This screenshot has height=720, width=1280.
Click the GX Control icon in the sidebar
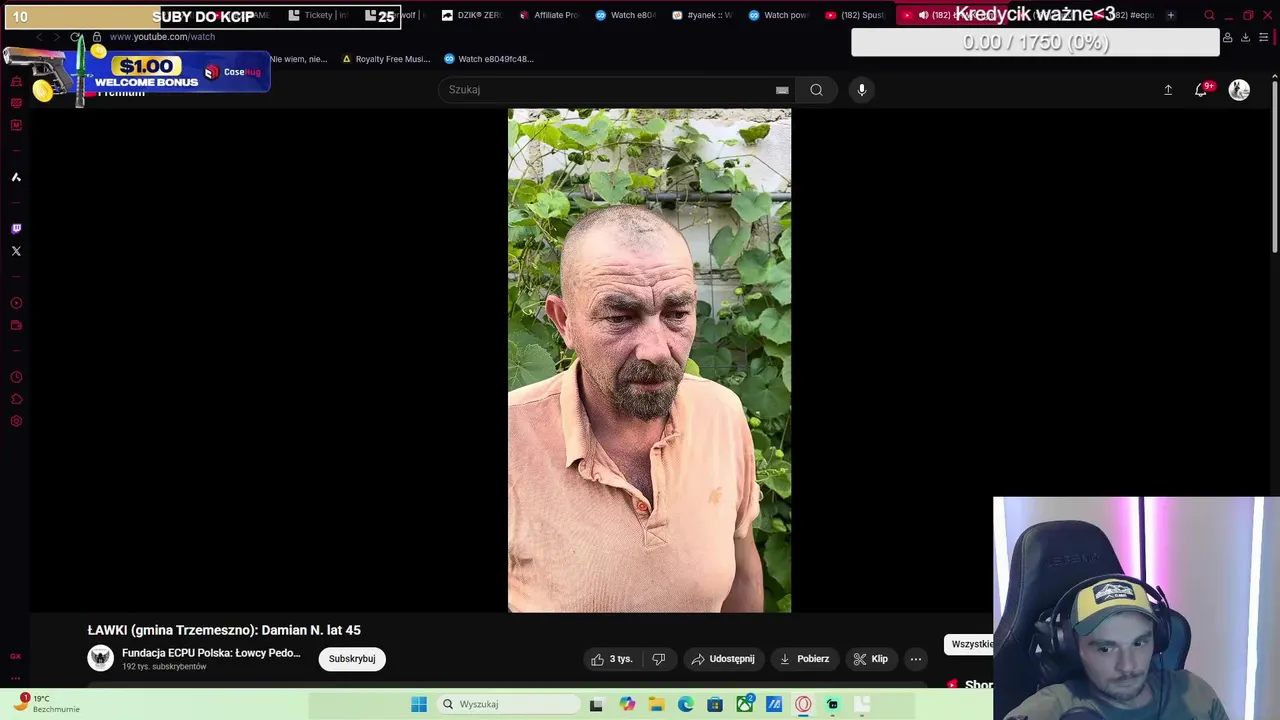16,656
